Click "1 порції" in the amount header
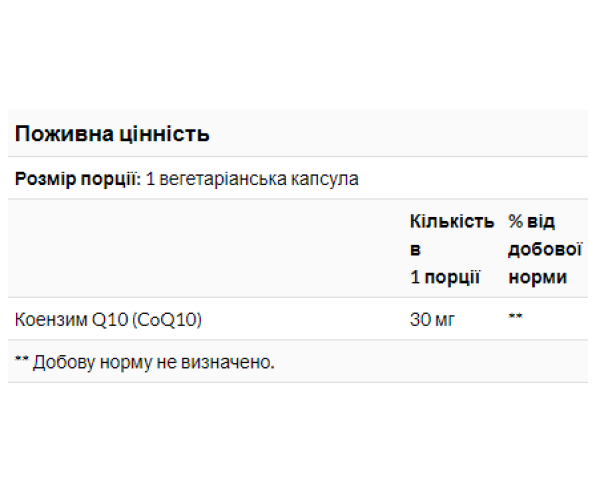600x500 pixels. [x=445, y=277]
